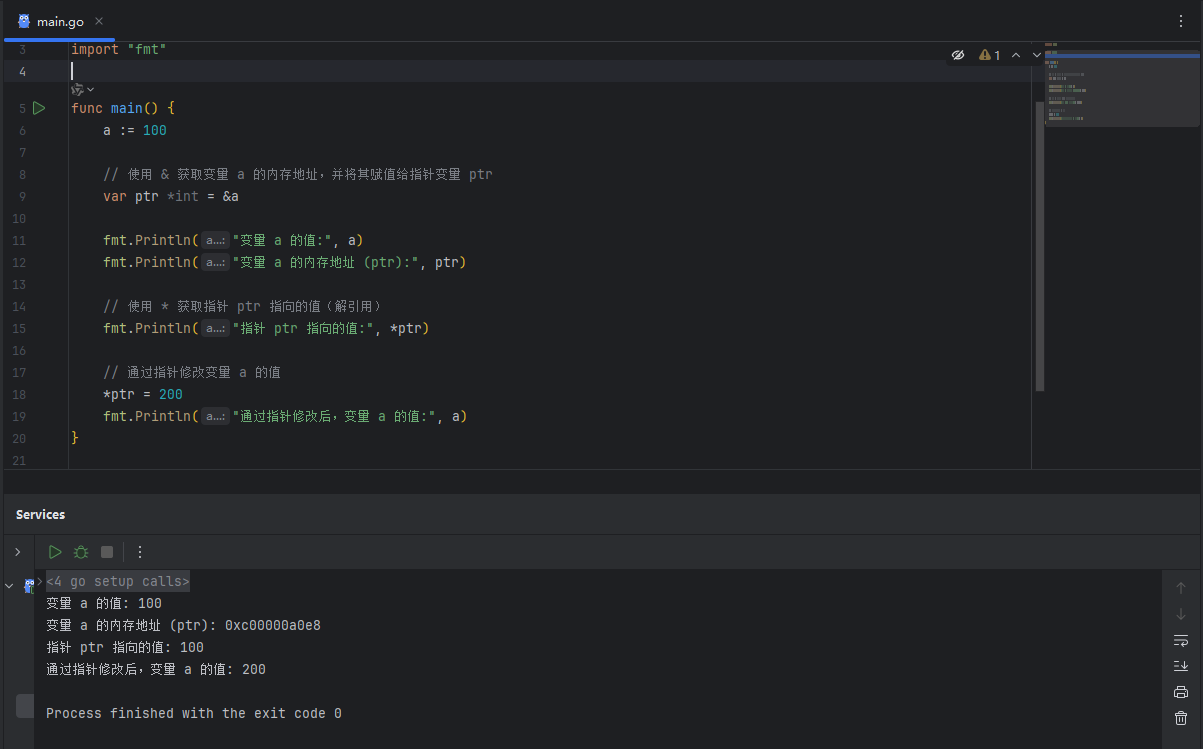Image resolution: width=1203 pixels, height=749 pixels.
Task: Open more options next to the Stop button
Action: (140, 552)
